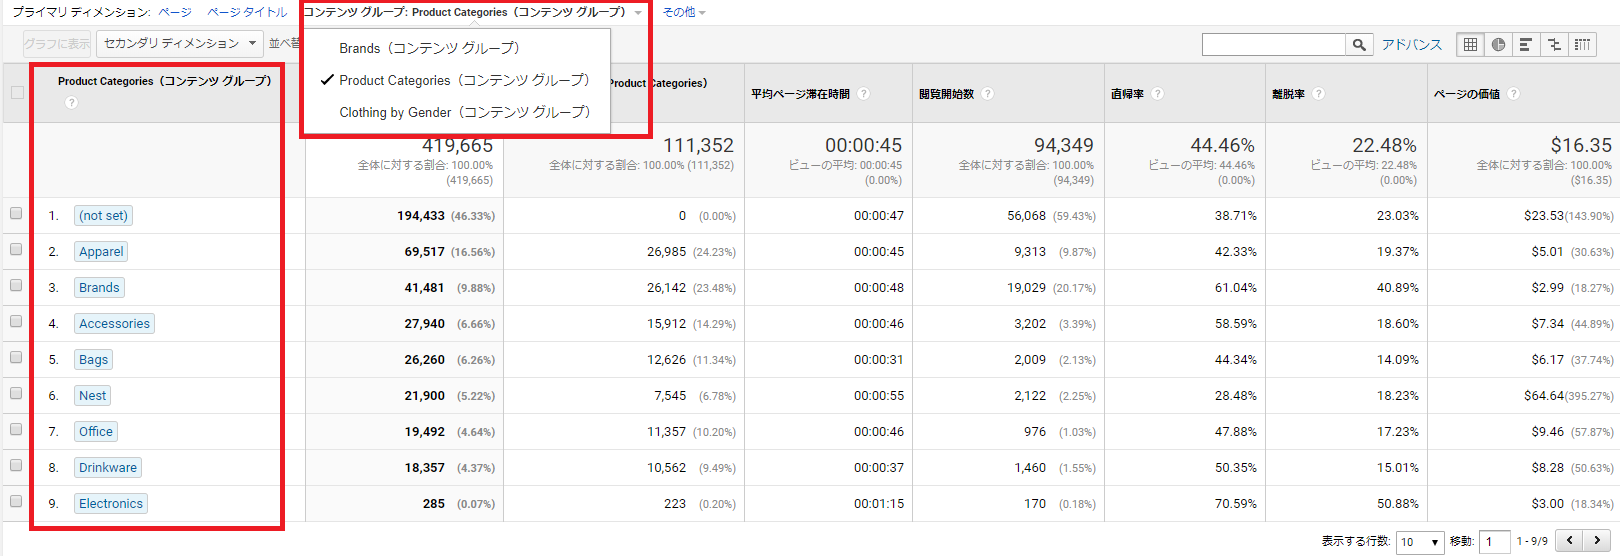
Task: Go to previous page of rows
Action: 1570,541
